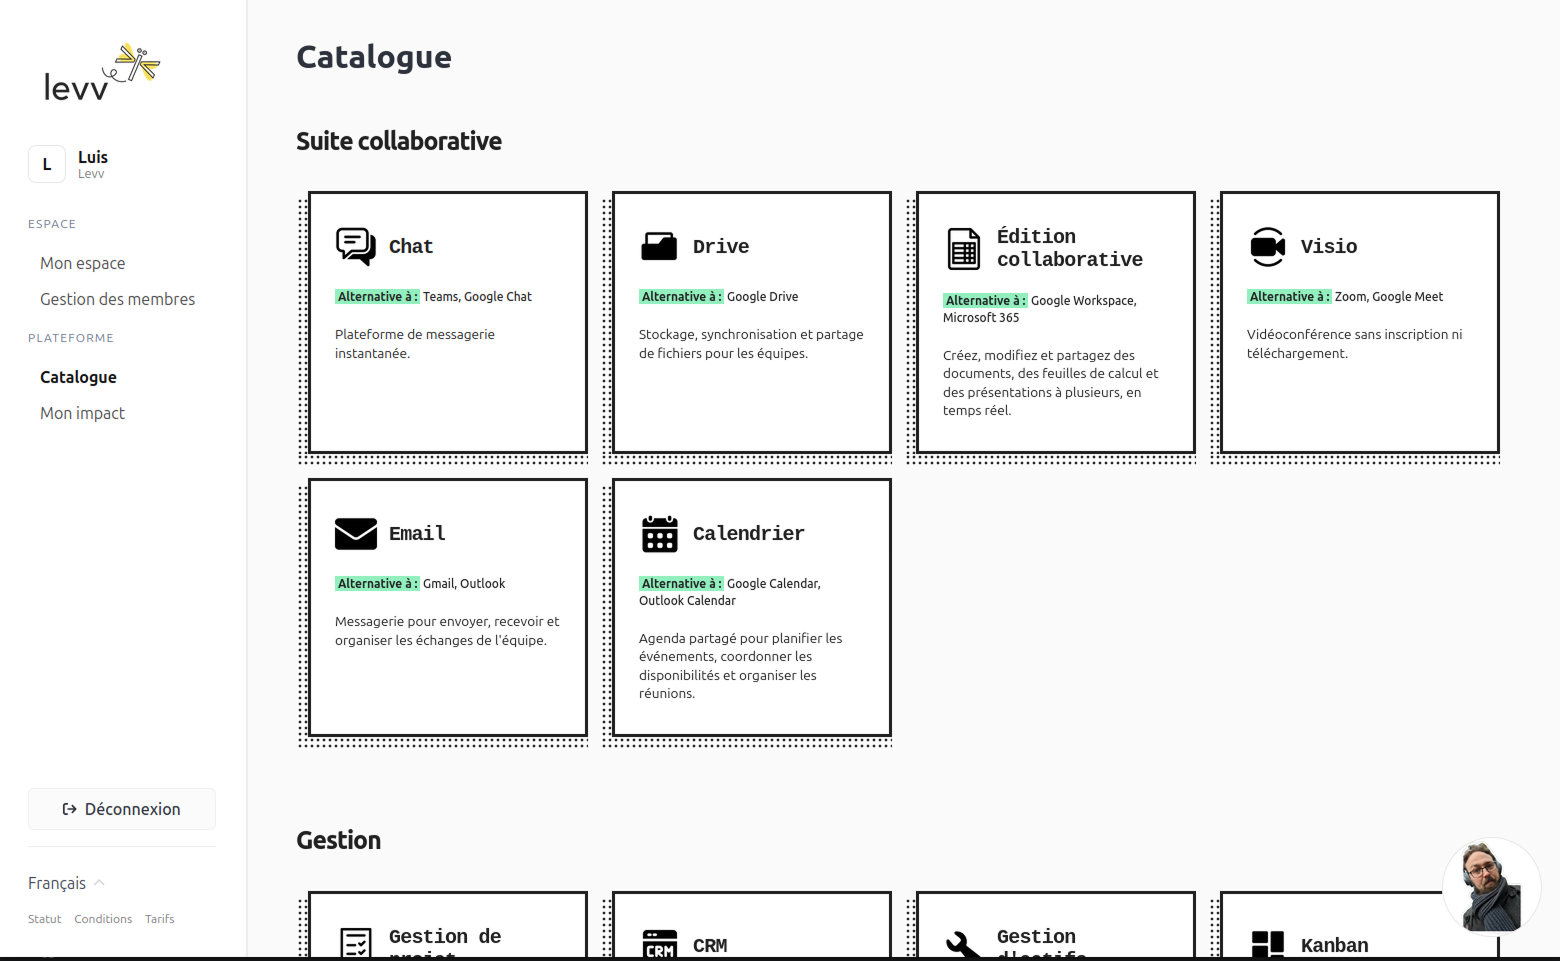The height and width of the screenshot is (961, 1560).
Task: Click the L user avatar badge
Action: (47, 164)
